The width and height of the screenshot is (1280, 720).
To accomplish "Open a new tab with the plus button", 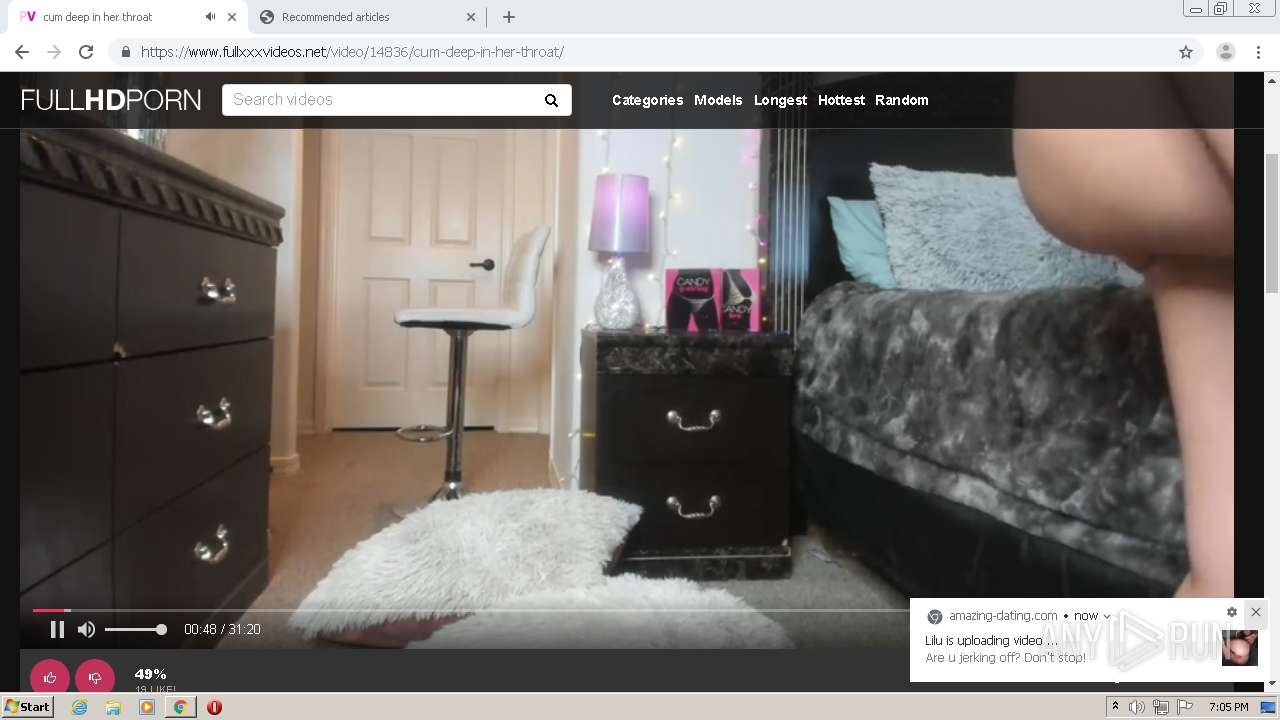I will (x=509, y=17).
